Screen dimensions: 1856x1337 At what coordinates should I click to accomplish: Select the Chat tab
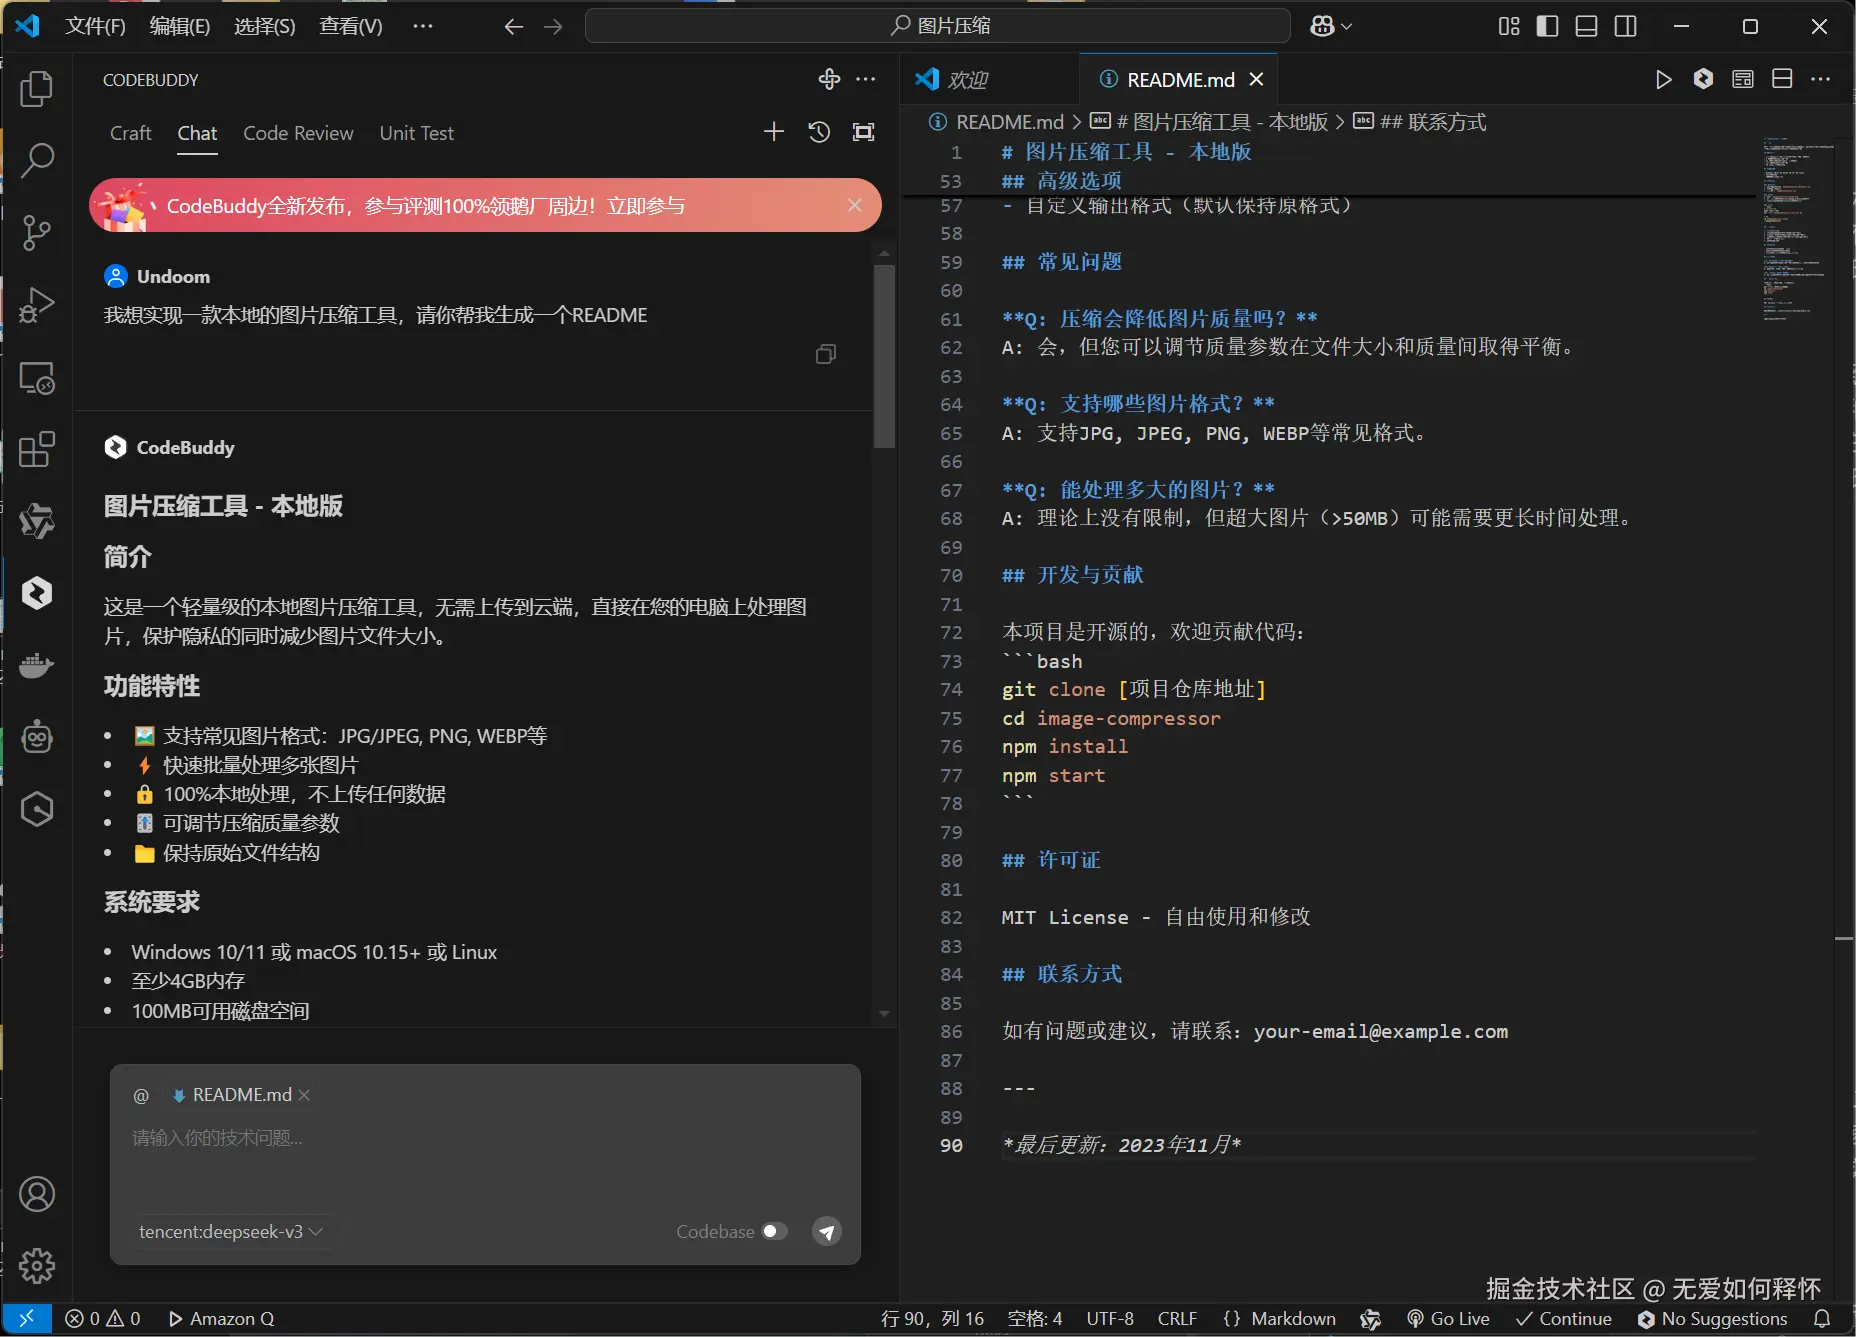pos(197,133)
